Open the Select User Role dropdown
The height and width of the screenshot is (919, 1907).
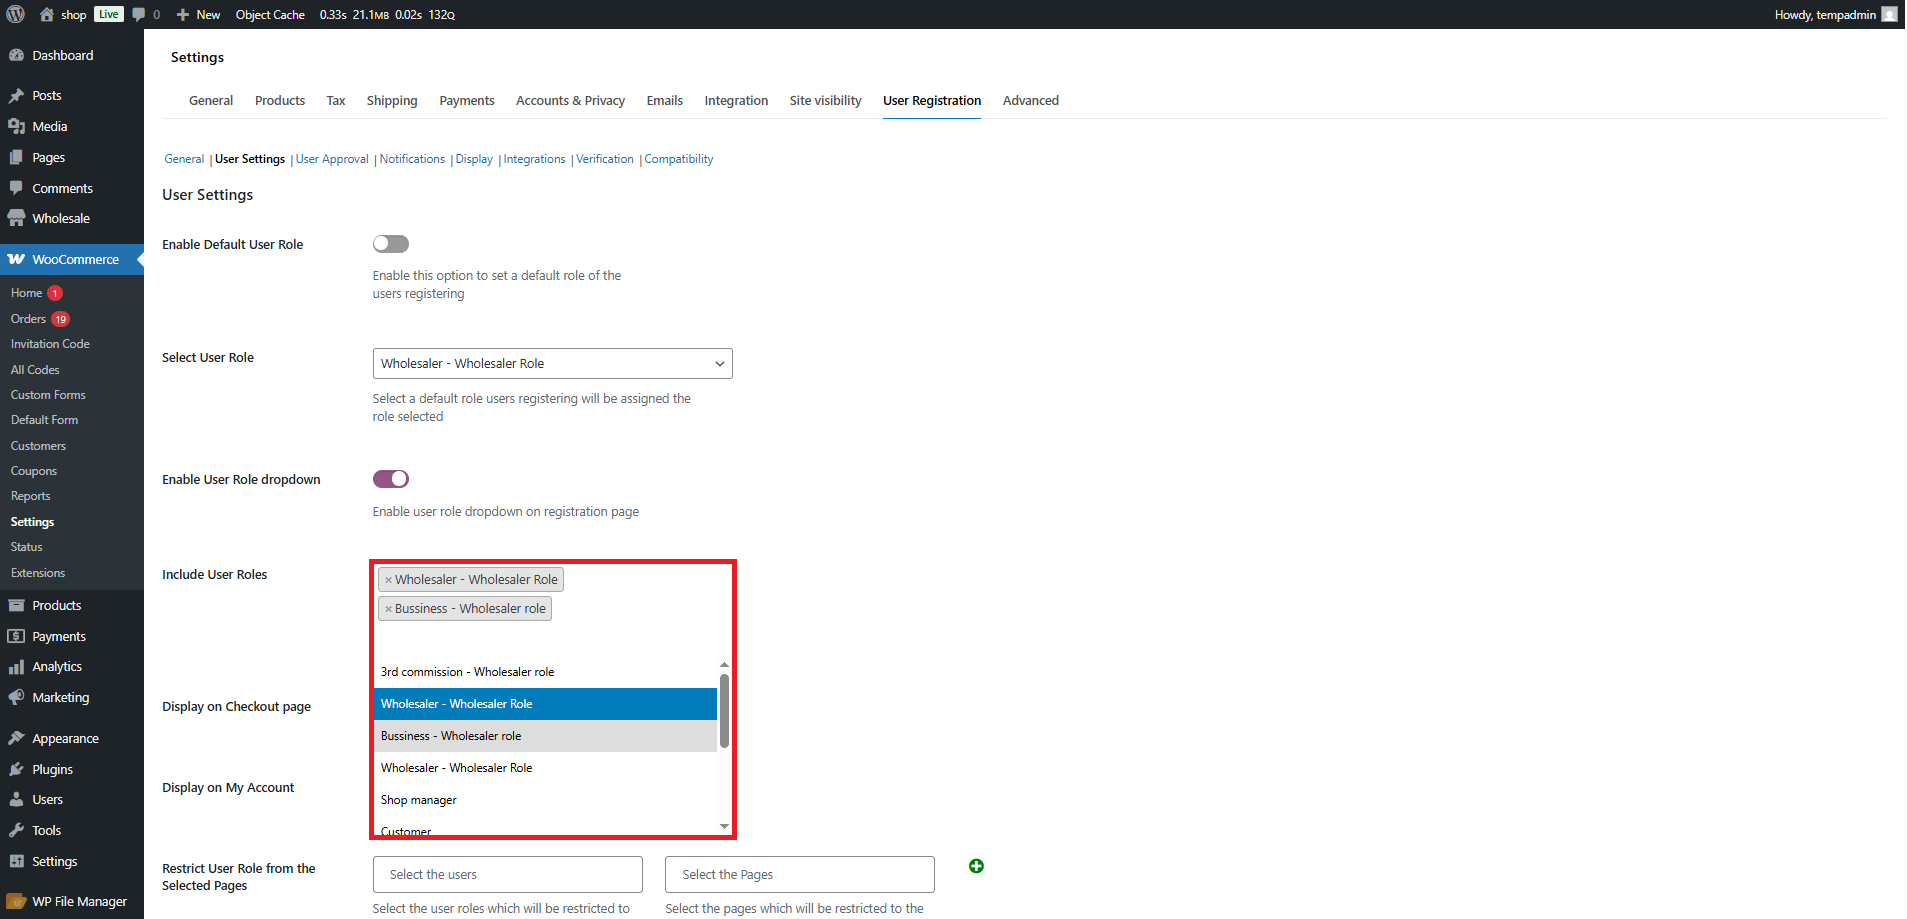click(552, 364)
